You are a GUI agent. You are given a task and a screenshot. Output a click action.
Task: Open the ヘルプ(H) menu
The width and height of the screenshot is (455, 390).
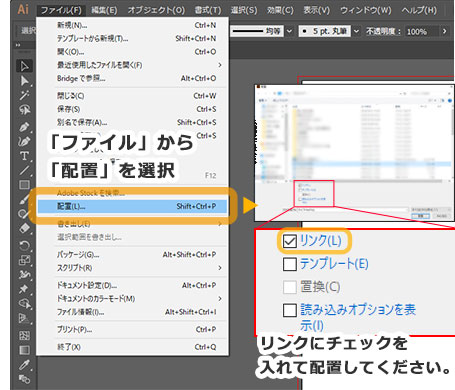pyautogui.click(x=419, y=10)
